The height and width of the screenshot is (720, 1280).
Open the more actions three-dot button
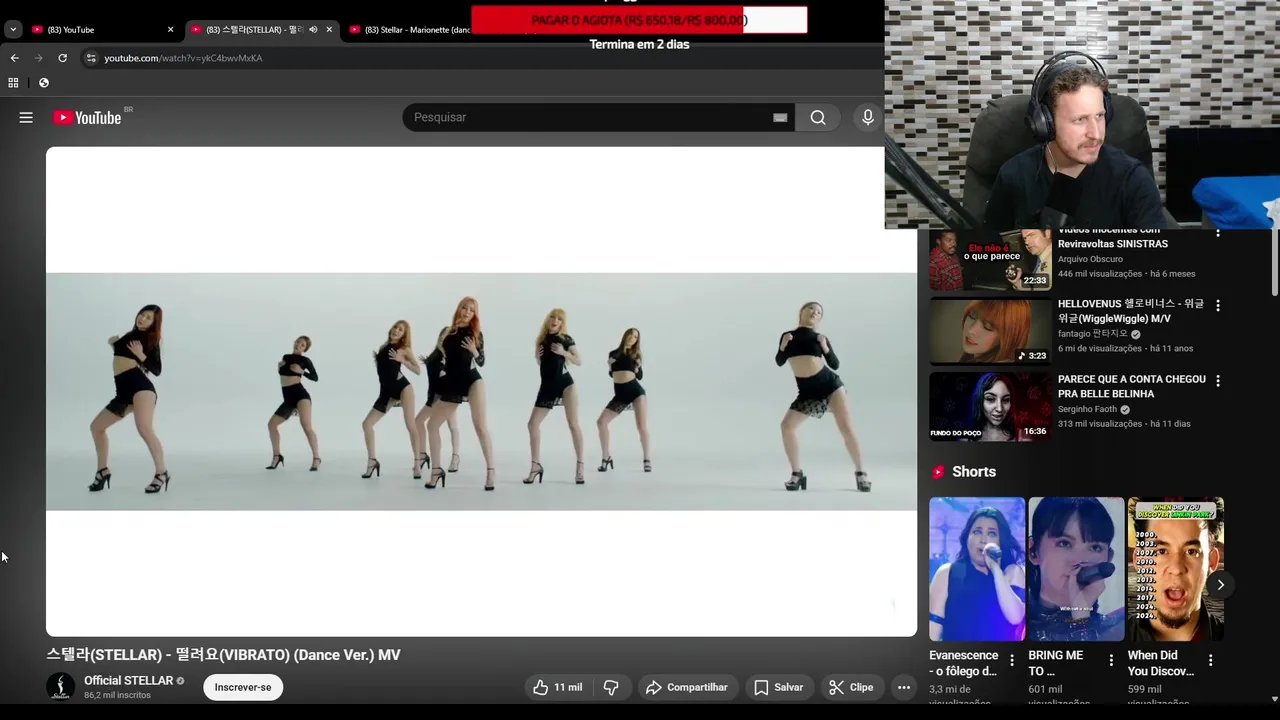point(904,687)
